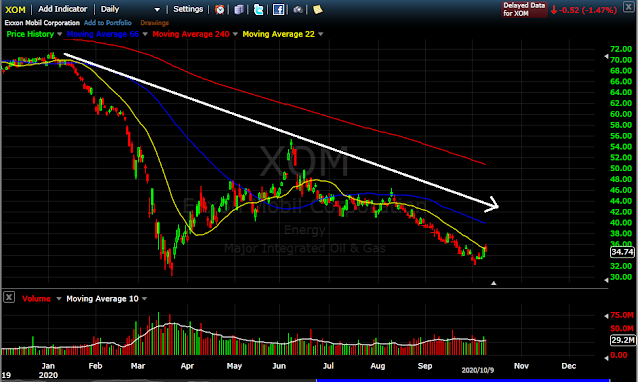Share chart via Twitter icon
The image size is (638, 382).
258,9
